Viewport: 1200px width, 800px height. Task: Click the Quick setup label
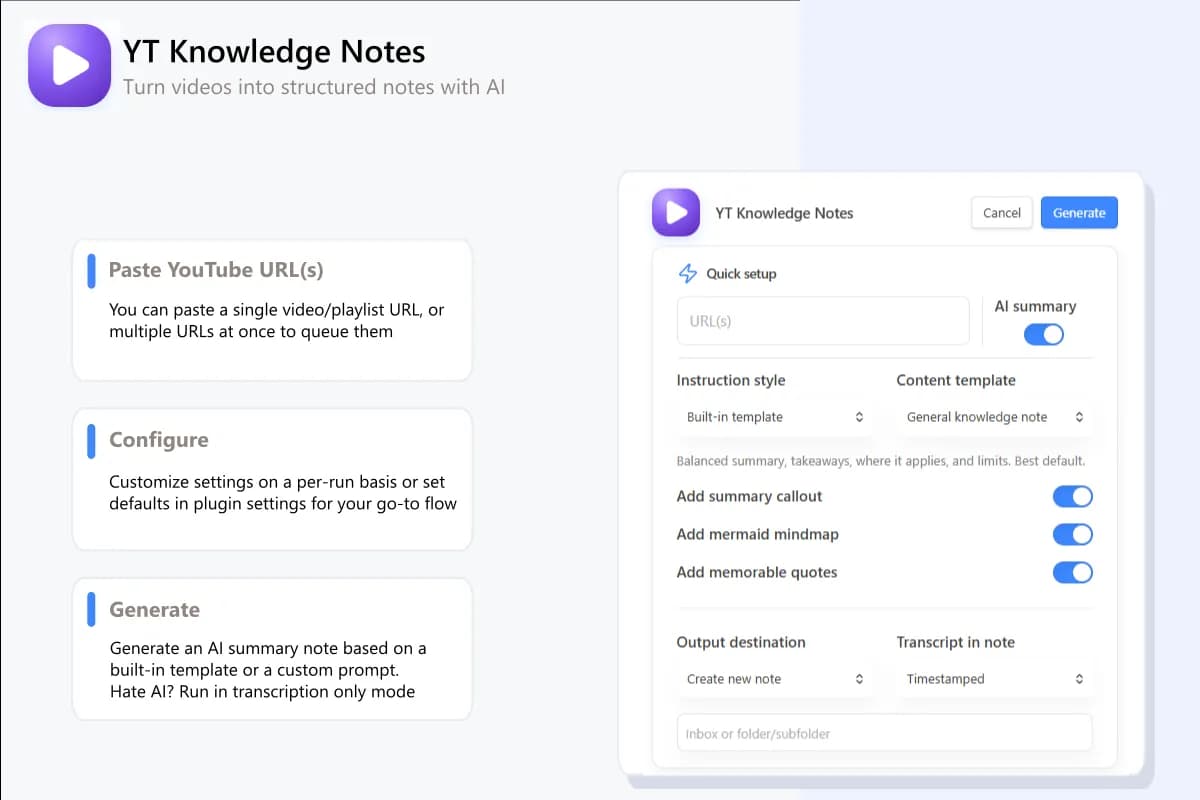pyautogui.click(x=741, y=273)
